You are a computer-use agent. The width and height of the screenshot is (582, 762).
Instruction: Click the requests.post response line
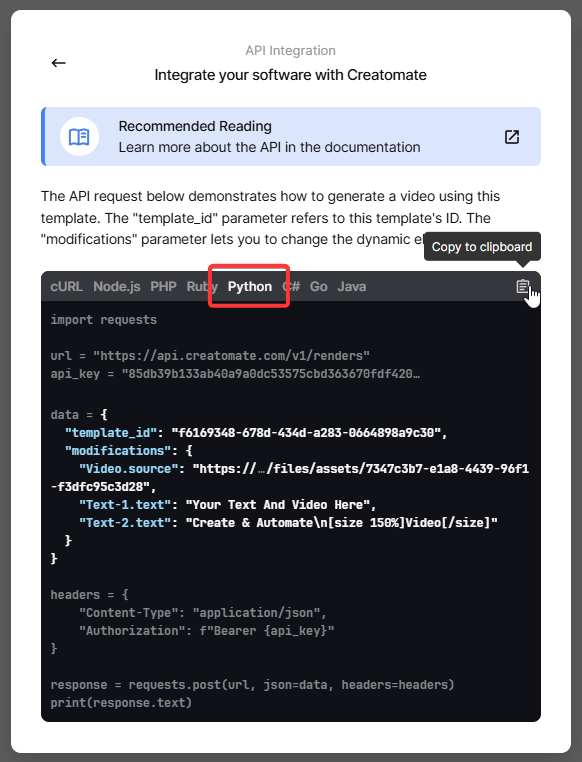coord(252,685)
